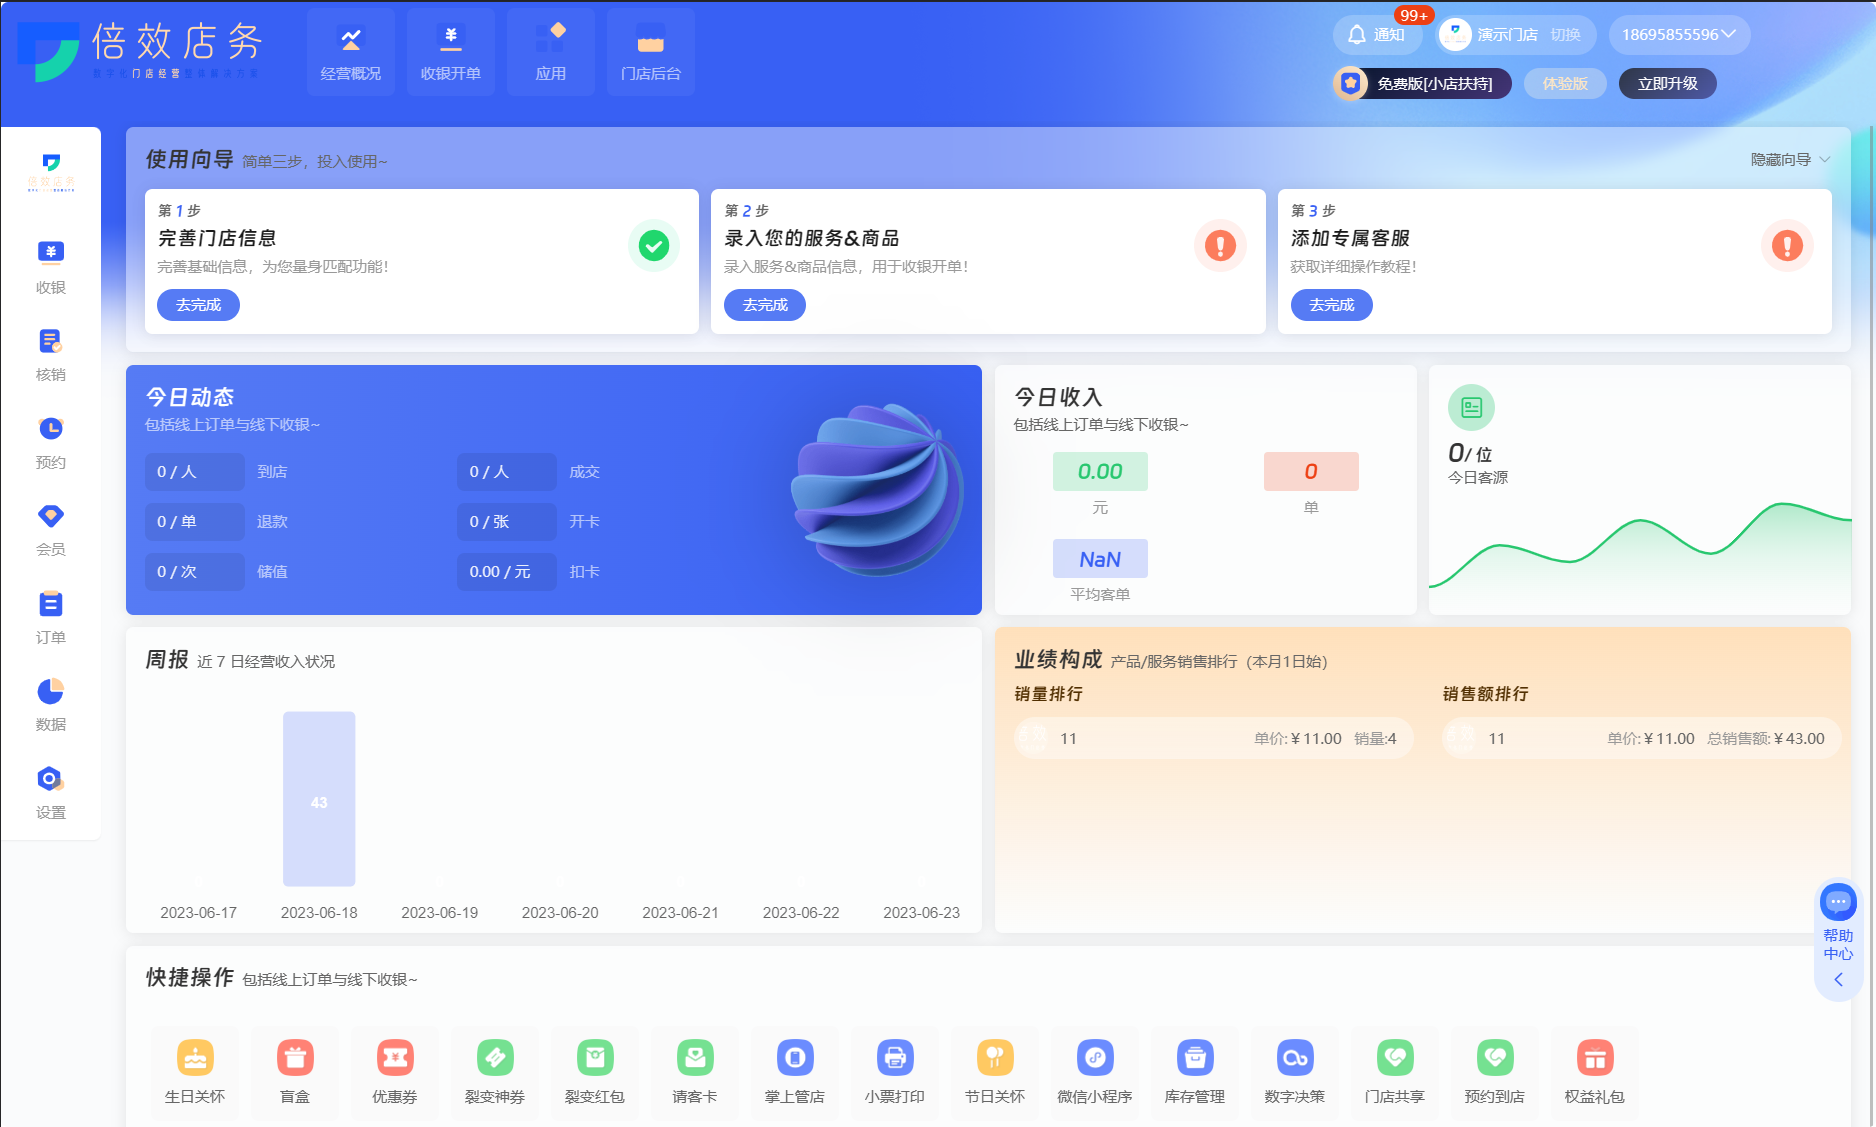1876x1127 pixels.
Task: Switch to the 经营概况 top tab
Action: coord(351,52)
